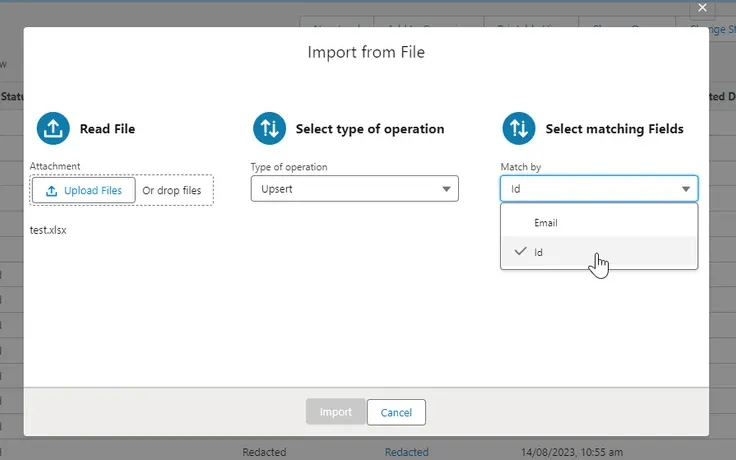The height and width of the screenshot is (460, 736).
Task: Open the blue Redacted link in background
Action: tap(406, 452)
